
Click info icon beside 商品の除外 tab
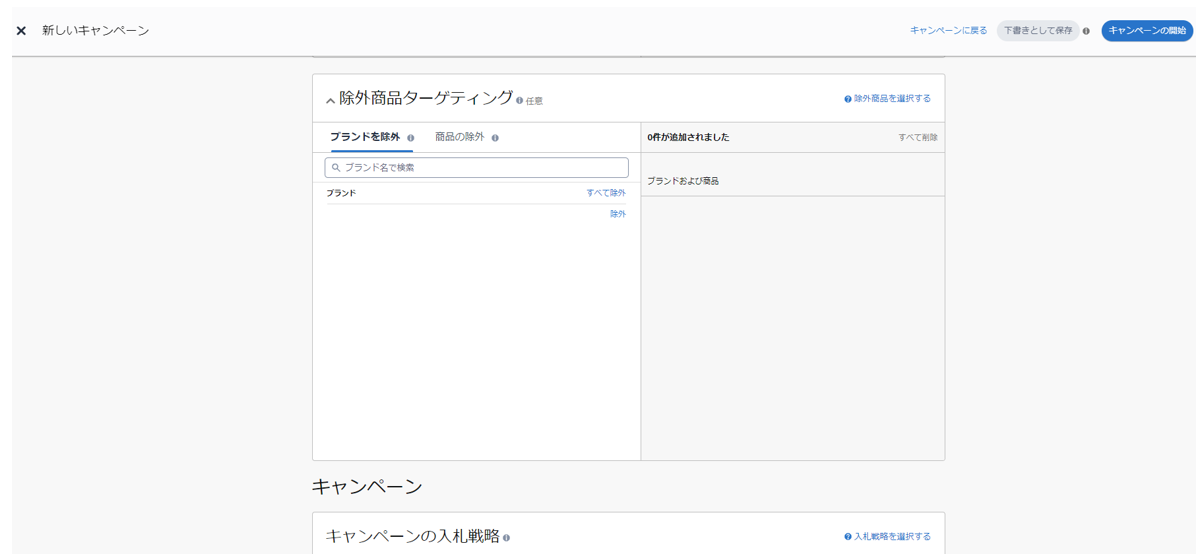pos(495,138)
